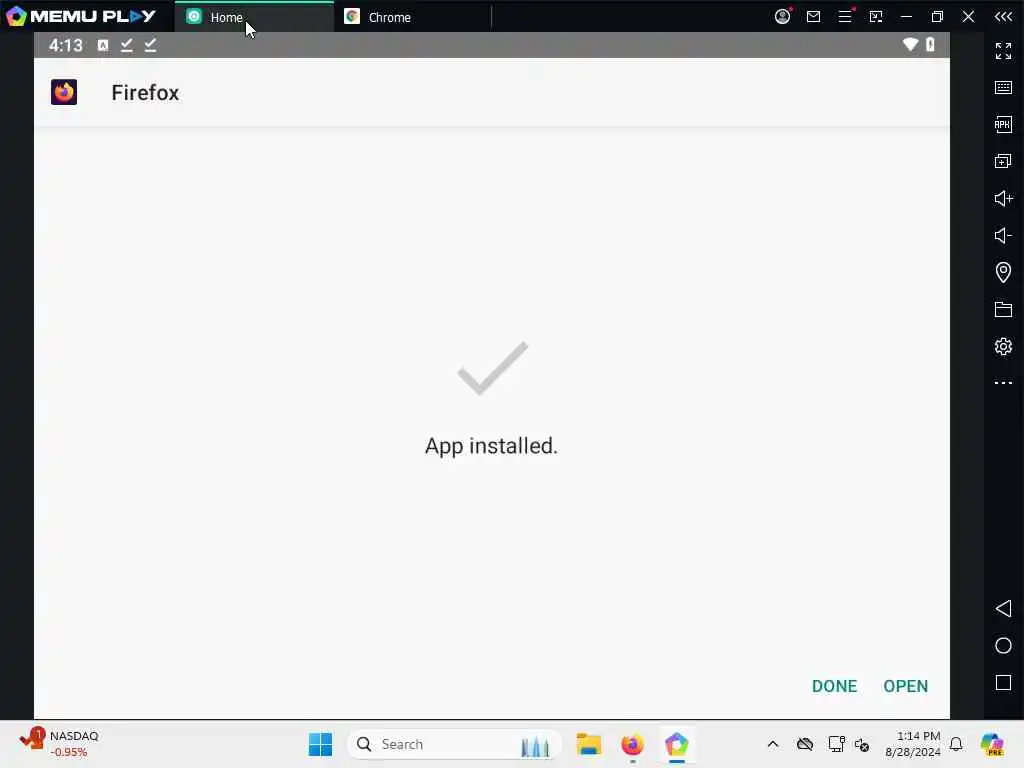This screenshot has height=768, width=1024.
Task: Click the mini-window mode icon in title bar
Action: (x=876, y=16)
